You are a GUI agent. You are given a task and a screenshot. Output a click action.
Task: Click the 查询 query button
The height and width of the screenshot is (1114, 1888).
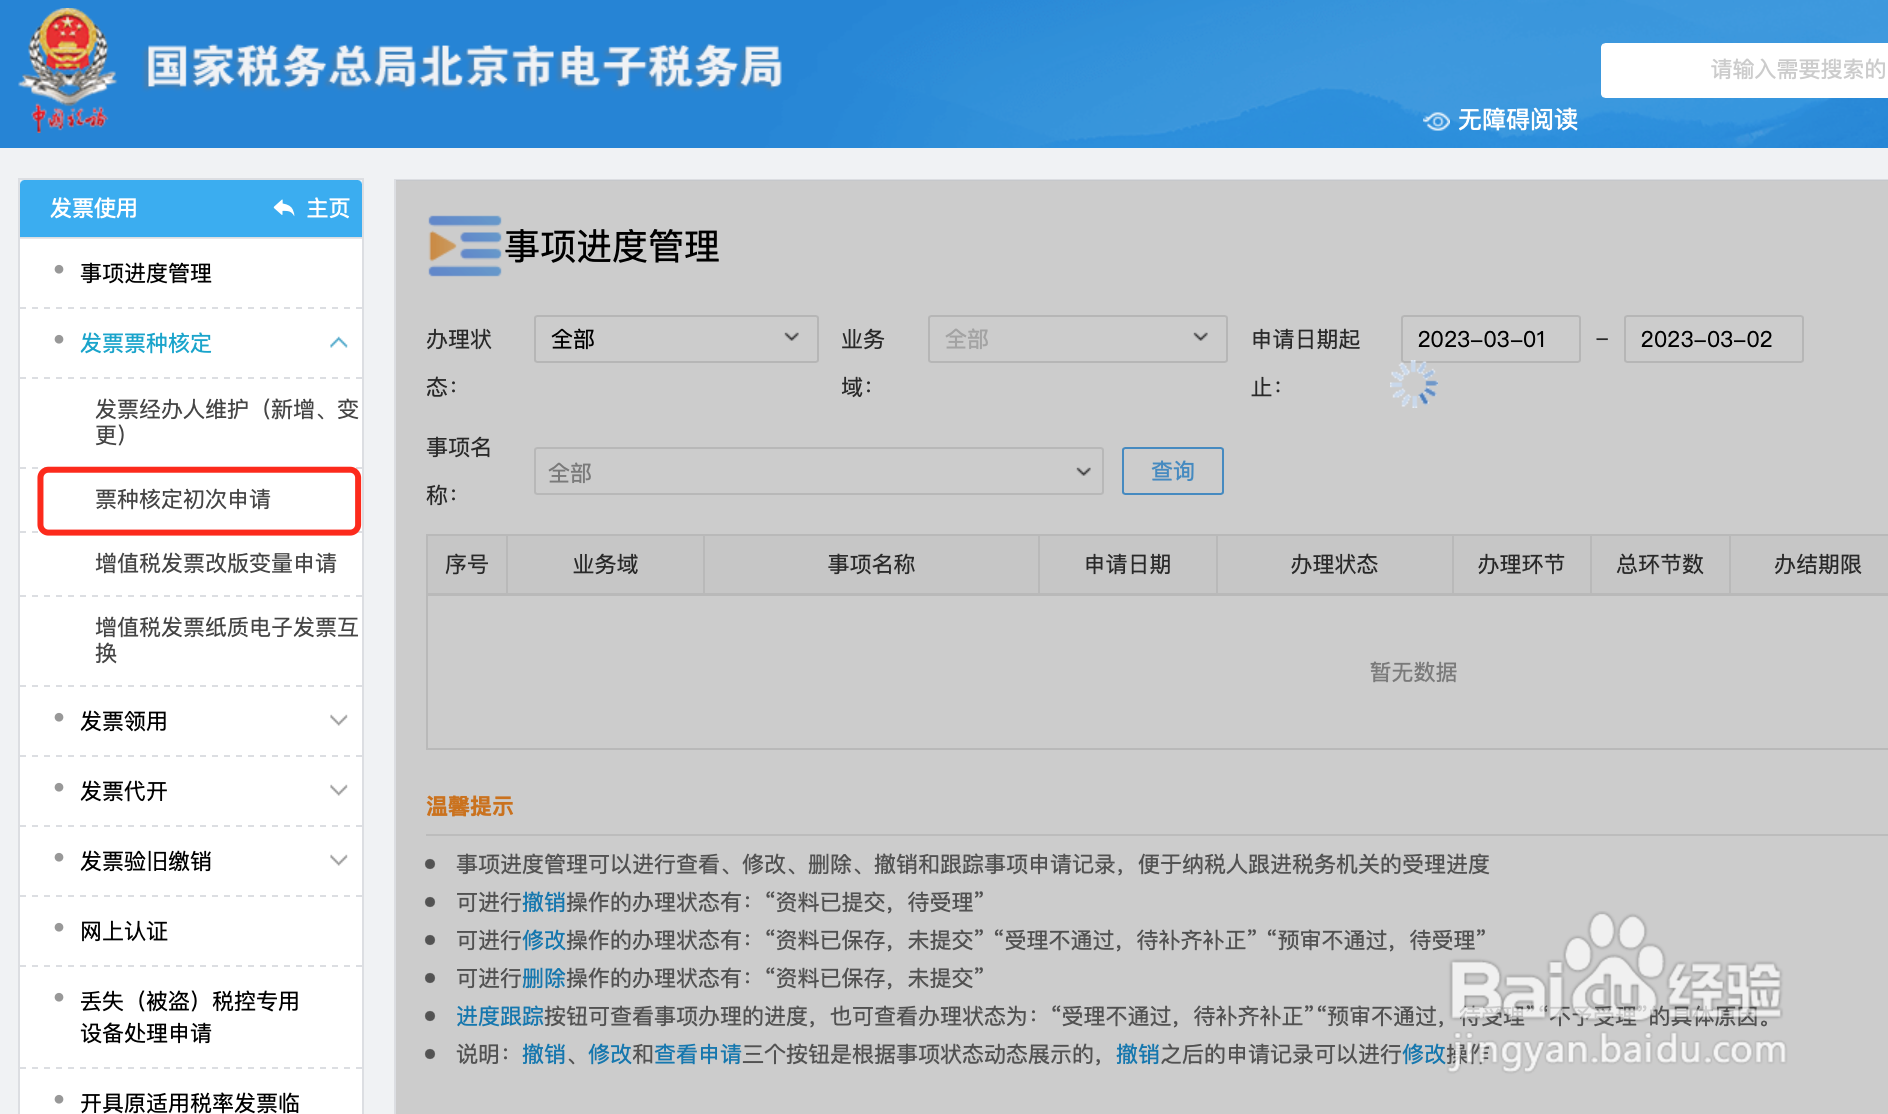1172,471
